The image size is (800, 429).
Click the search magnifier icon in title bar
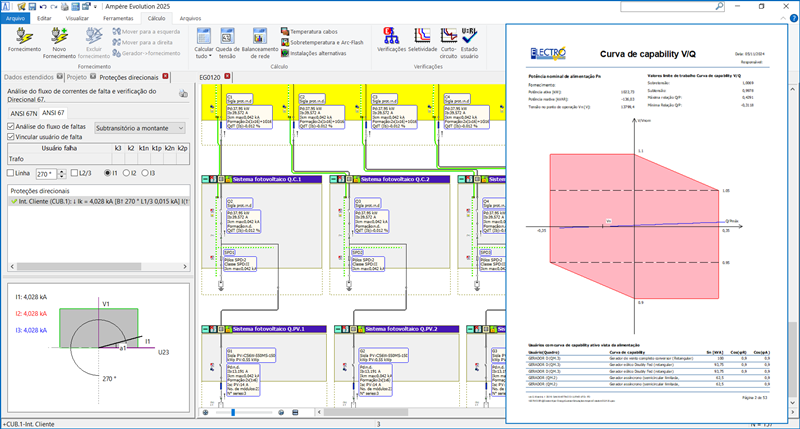719,6
